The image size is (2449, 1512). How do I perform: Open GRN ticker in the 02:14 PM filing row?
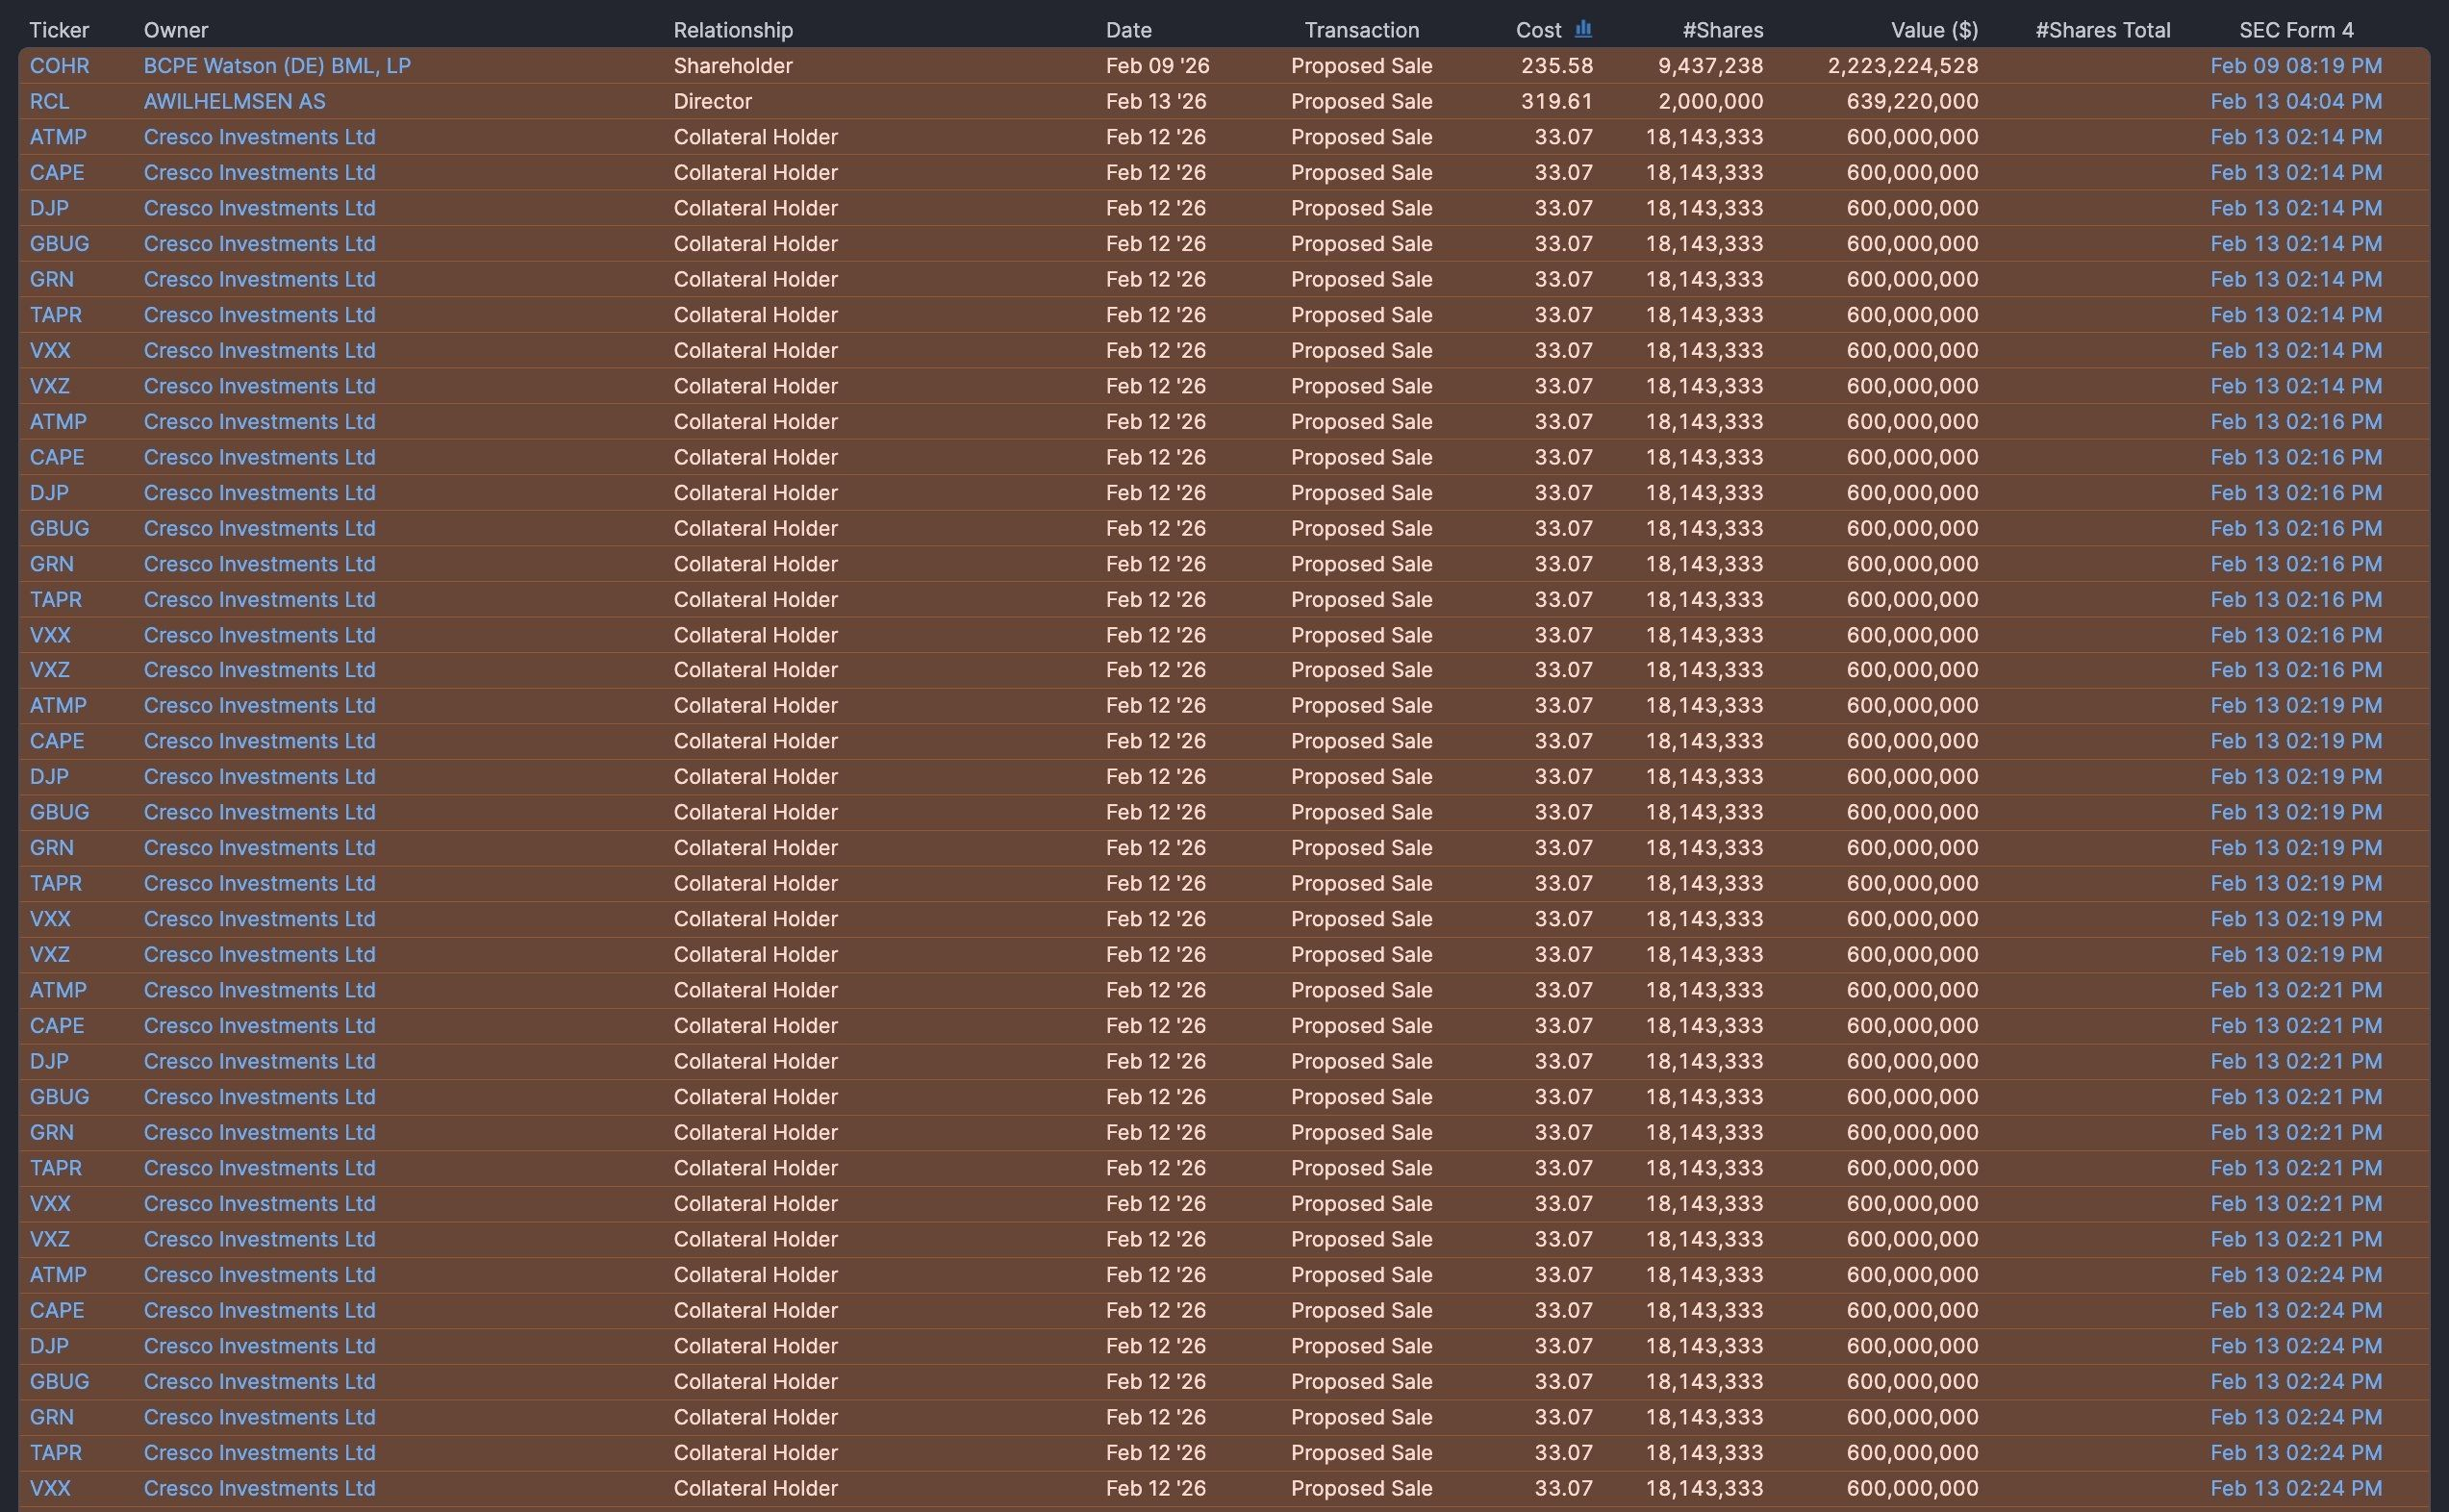point(51,279)
